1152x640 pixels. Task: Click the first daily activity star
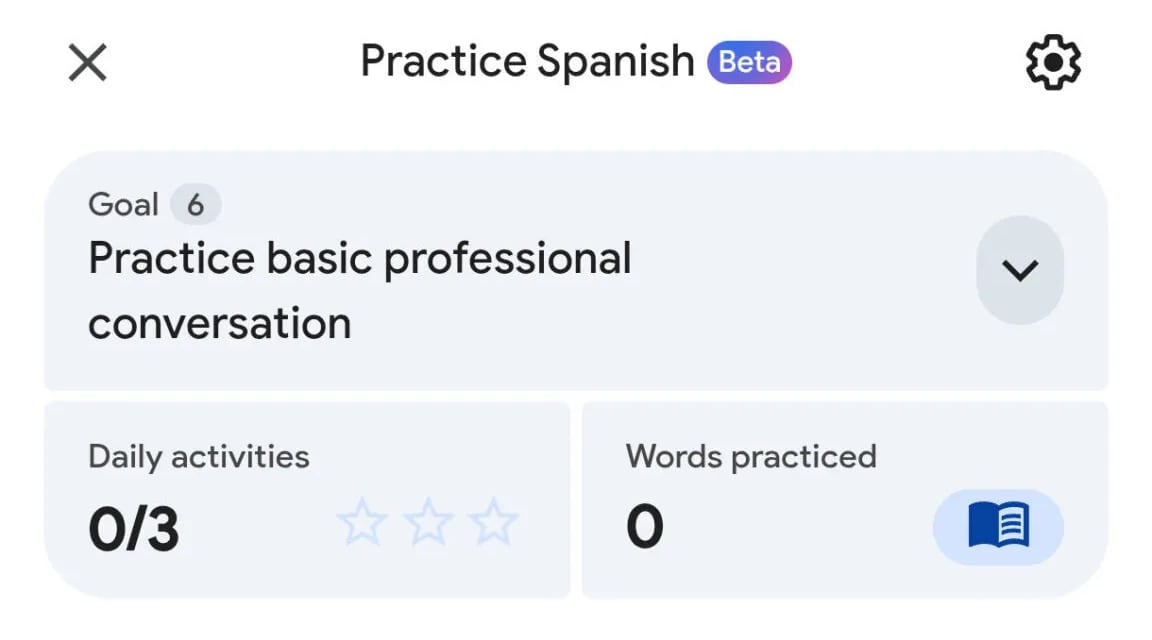[362, 524]
